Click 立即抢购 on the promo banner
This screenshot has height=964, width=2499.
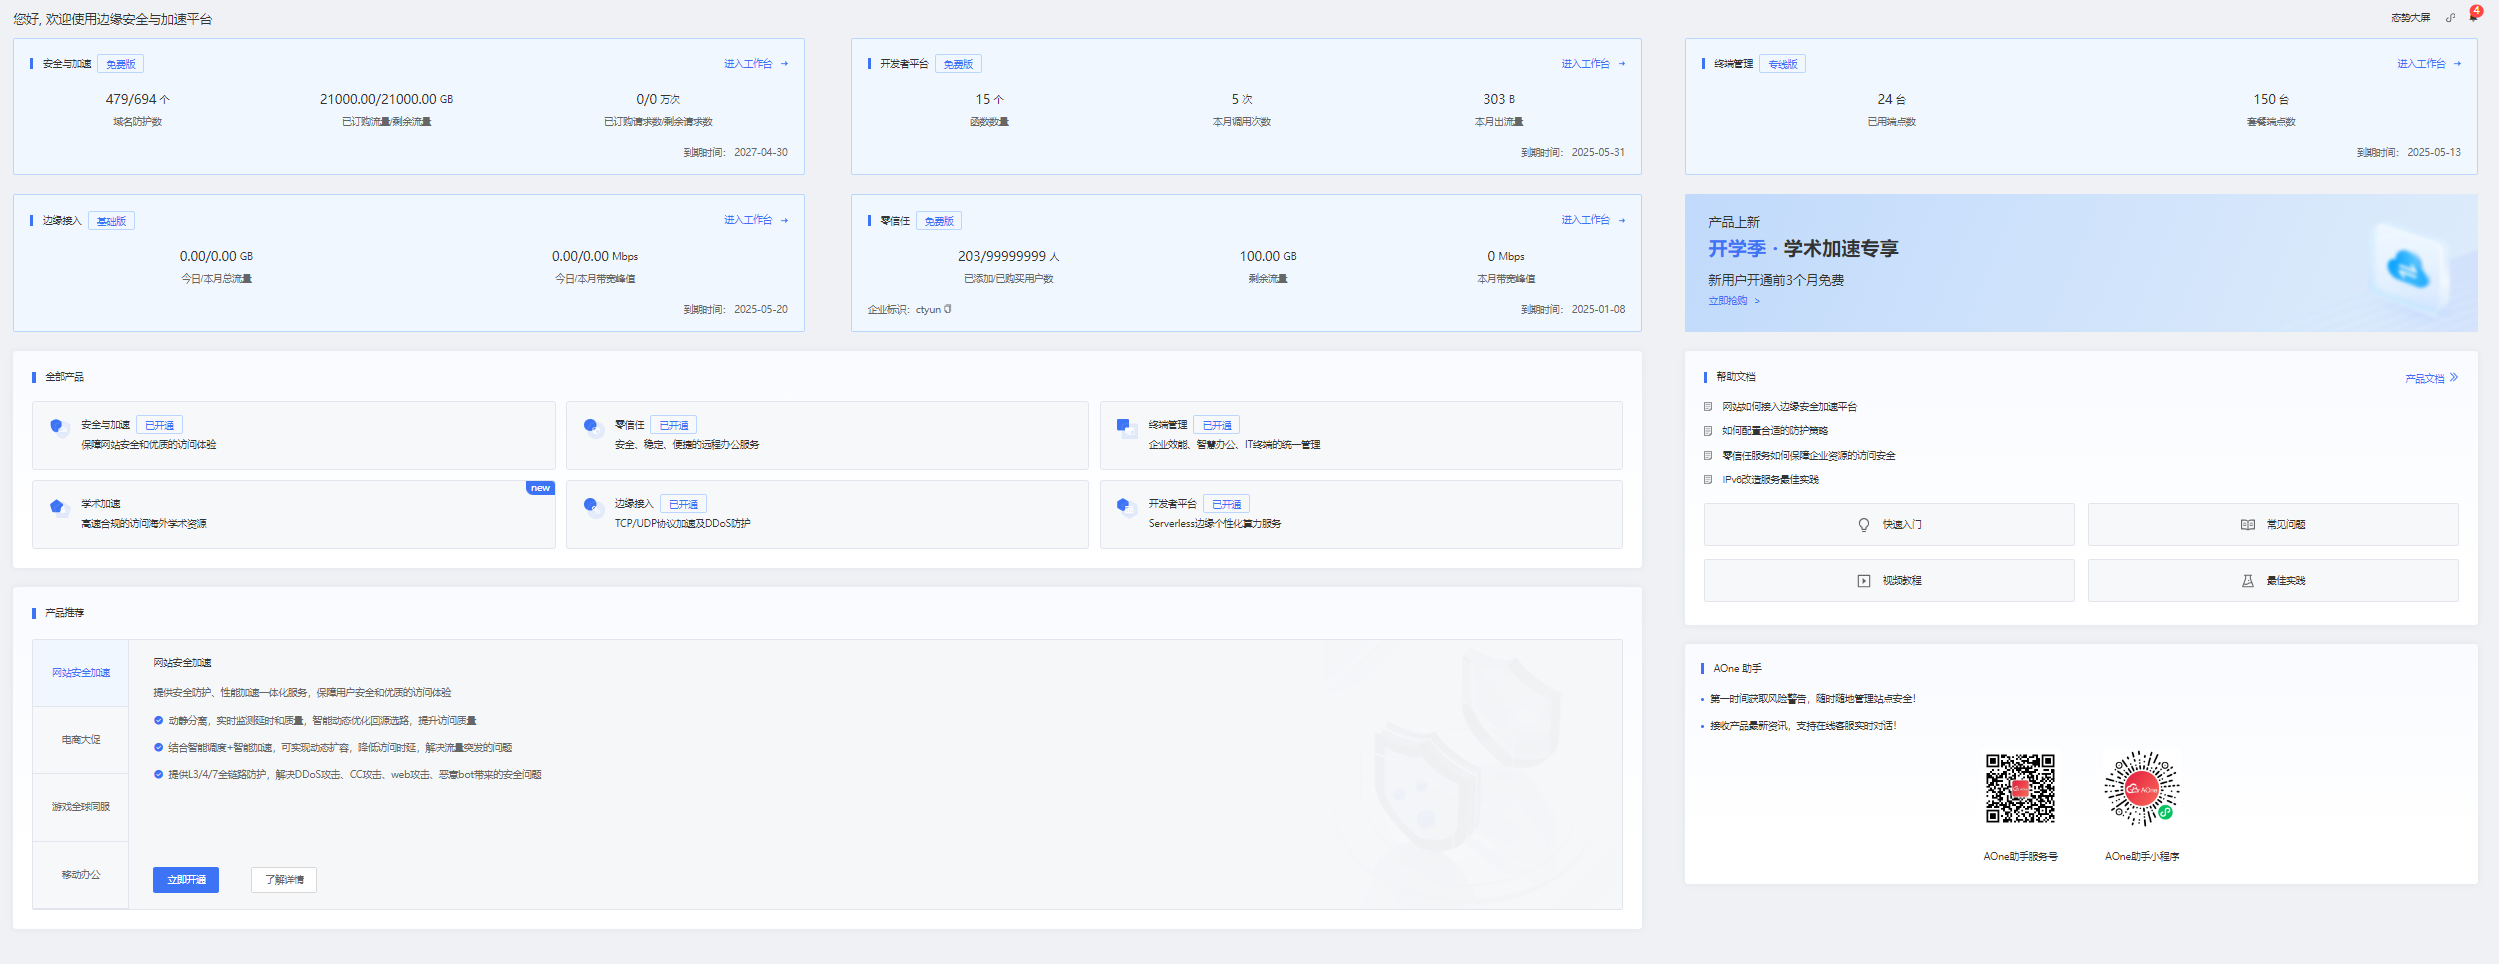(x=1734, y=301)
